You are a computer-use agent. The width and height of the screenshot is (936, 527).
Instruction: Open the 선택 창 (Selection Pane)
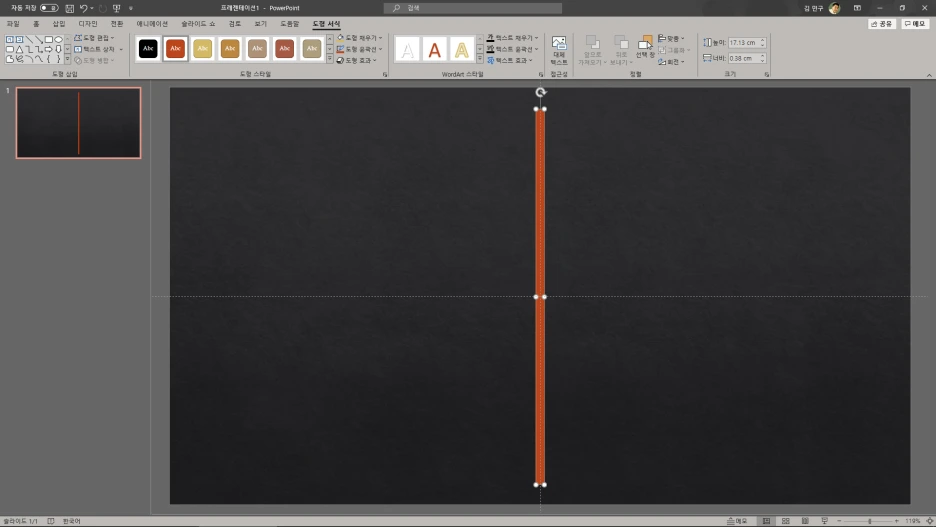point(645,47)
